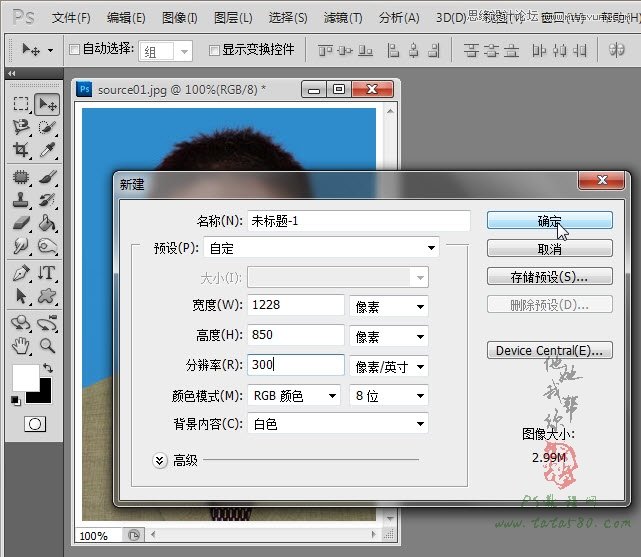This screenshot has width=641, height=557.
Task: Open the height unit 像素 dropdown
Action: (x=389, y=336)
